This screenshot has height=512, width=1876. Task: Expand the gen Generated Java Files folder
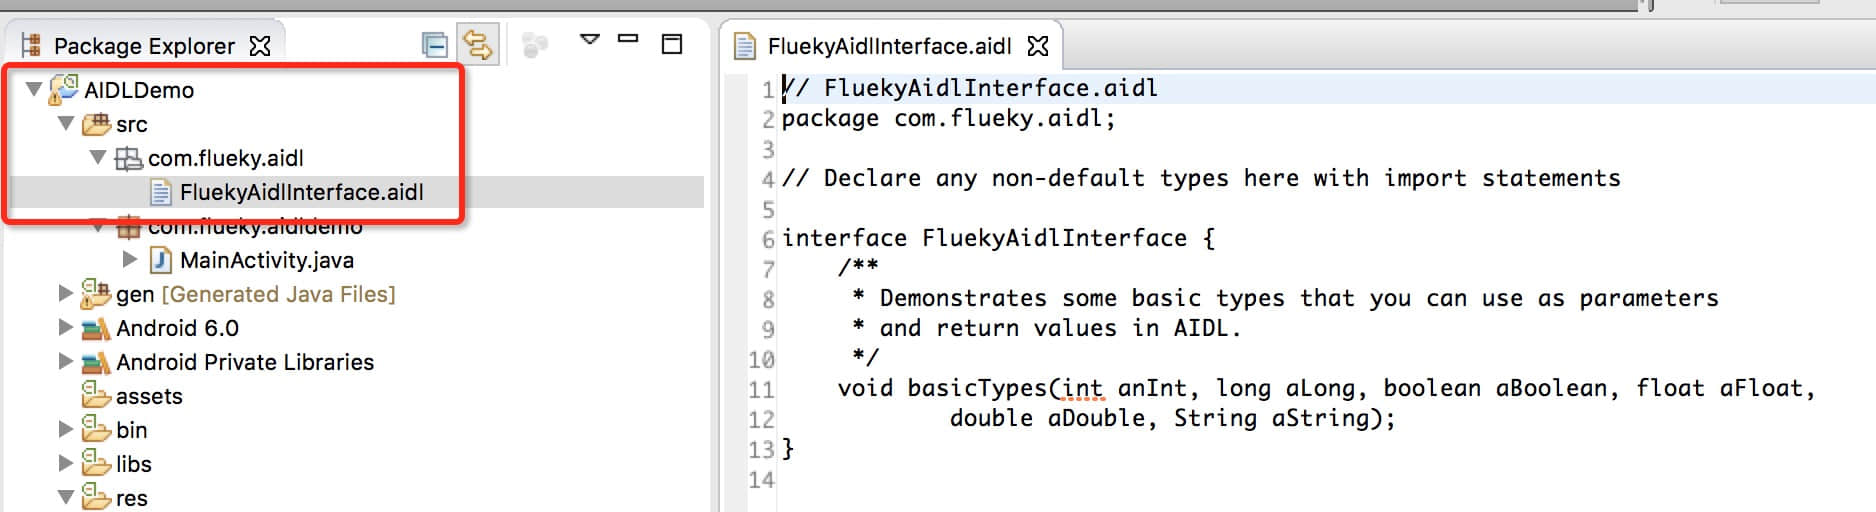click(66, 294)
